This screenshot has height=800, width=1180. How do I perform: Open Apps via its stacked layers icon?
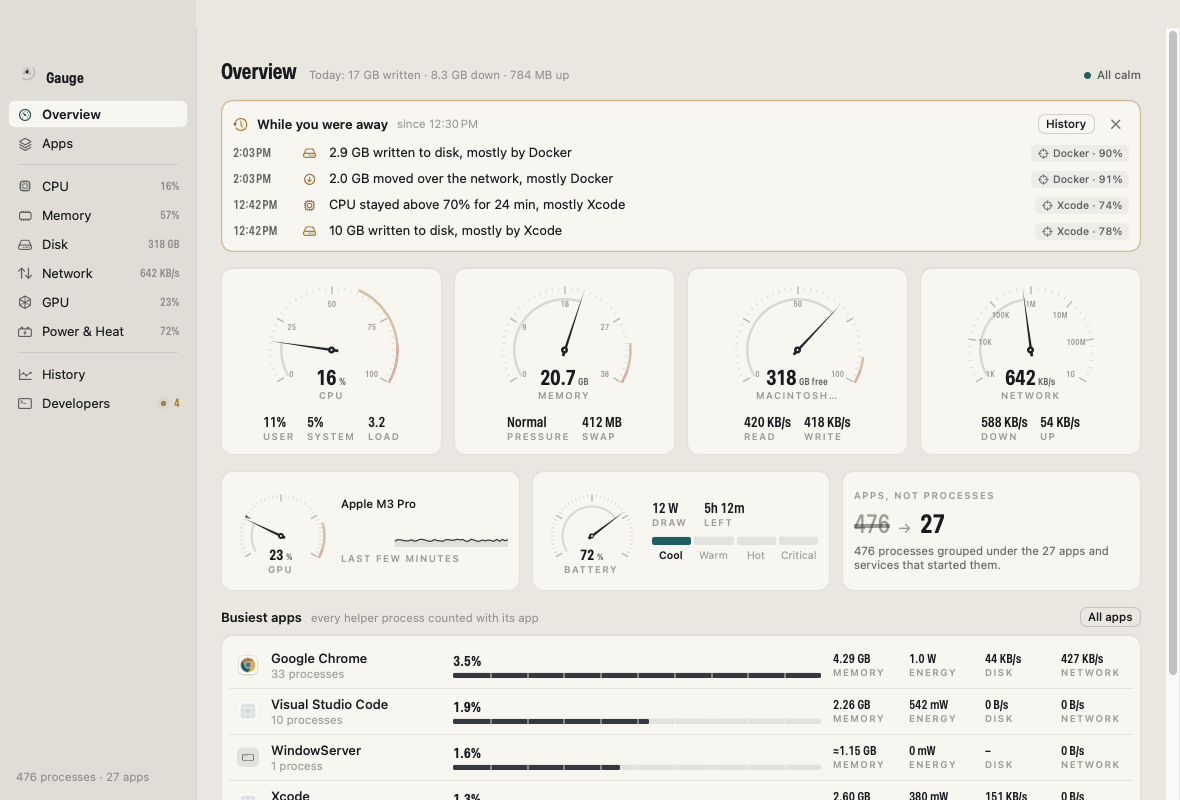(25, 144)
